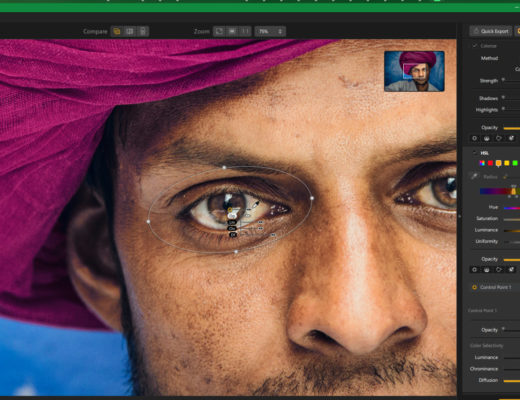Screen dimensions: 520x400
Task: Add a control point under HSL
Action: pyautogui.click(x=475, y=269)
